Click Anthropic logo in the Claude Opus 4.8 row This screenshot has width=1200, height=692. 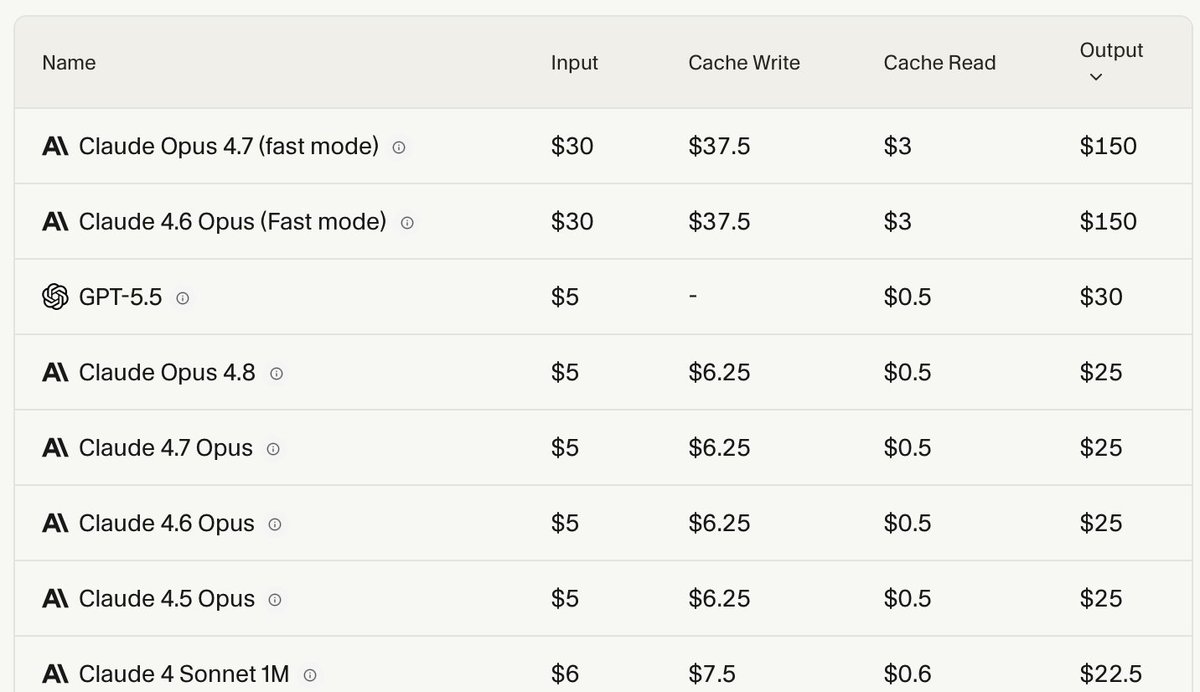(55, 372)
